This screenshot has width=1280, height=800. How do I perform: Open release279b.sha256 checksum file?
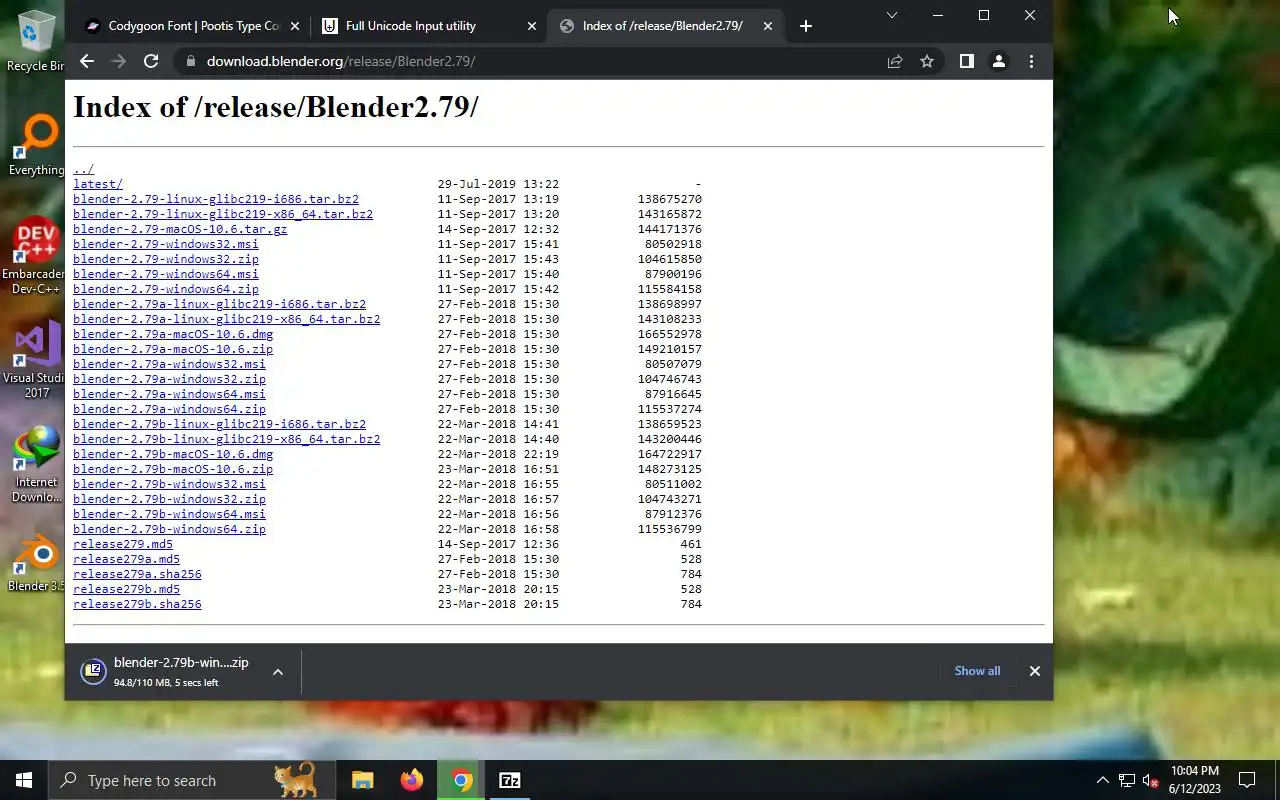click(x=137, y=604)
